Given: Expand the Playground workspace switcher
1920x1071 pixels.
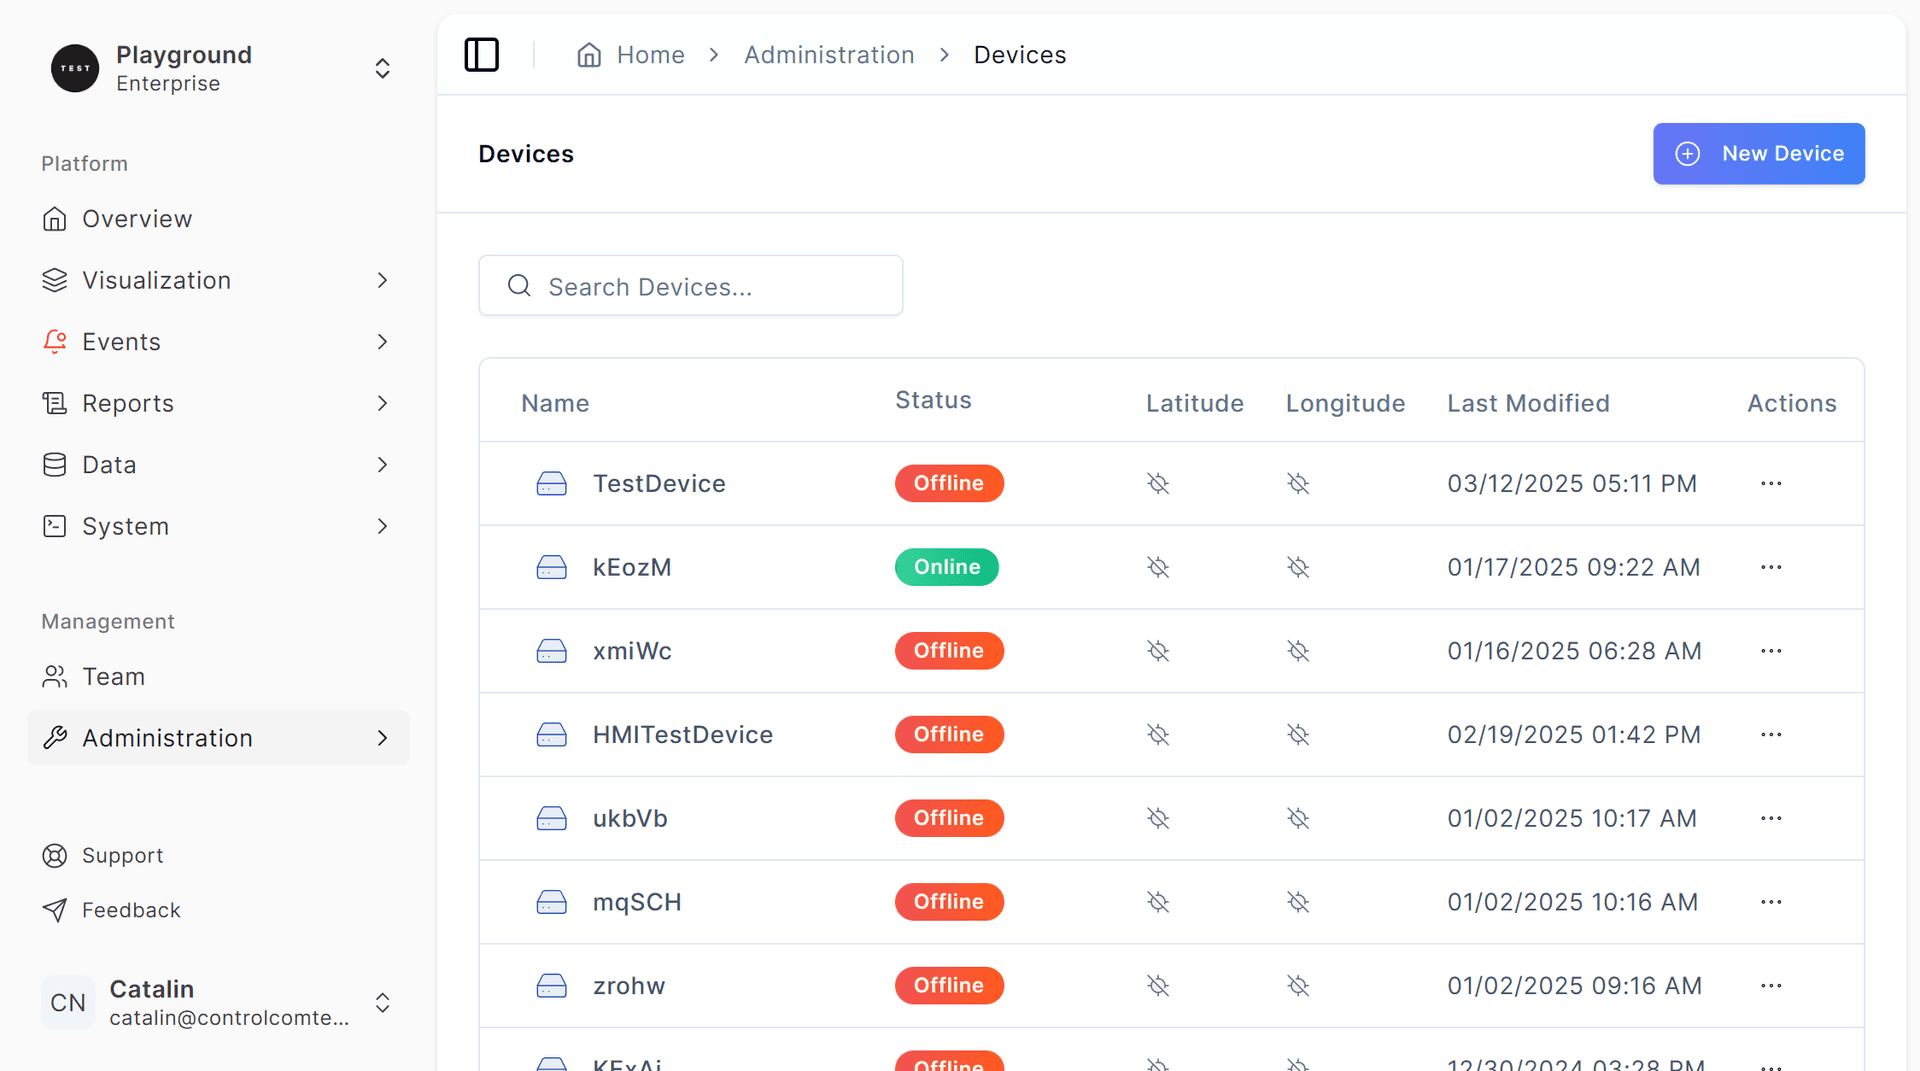Looking at the screenshot, I should [382, 68].
